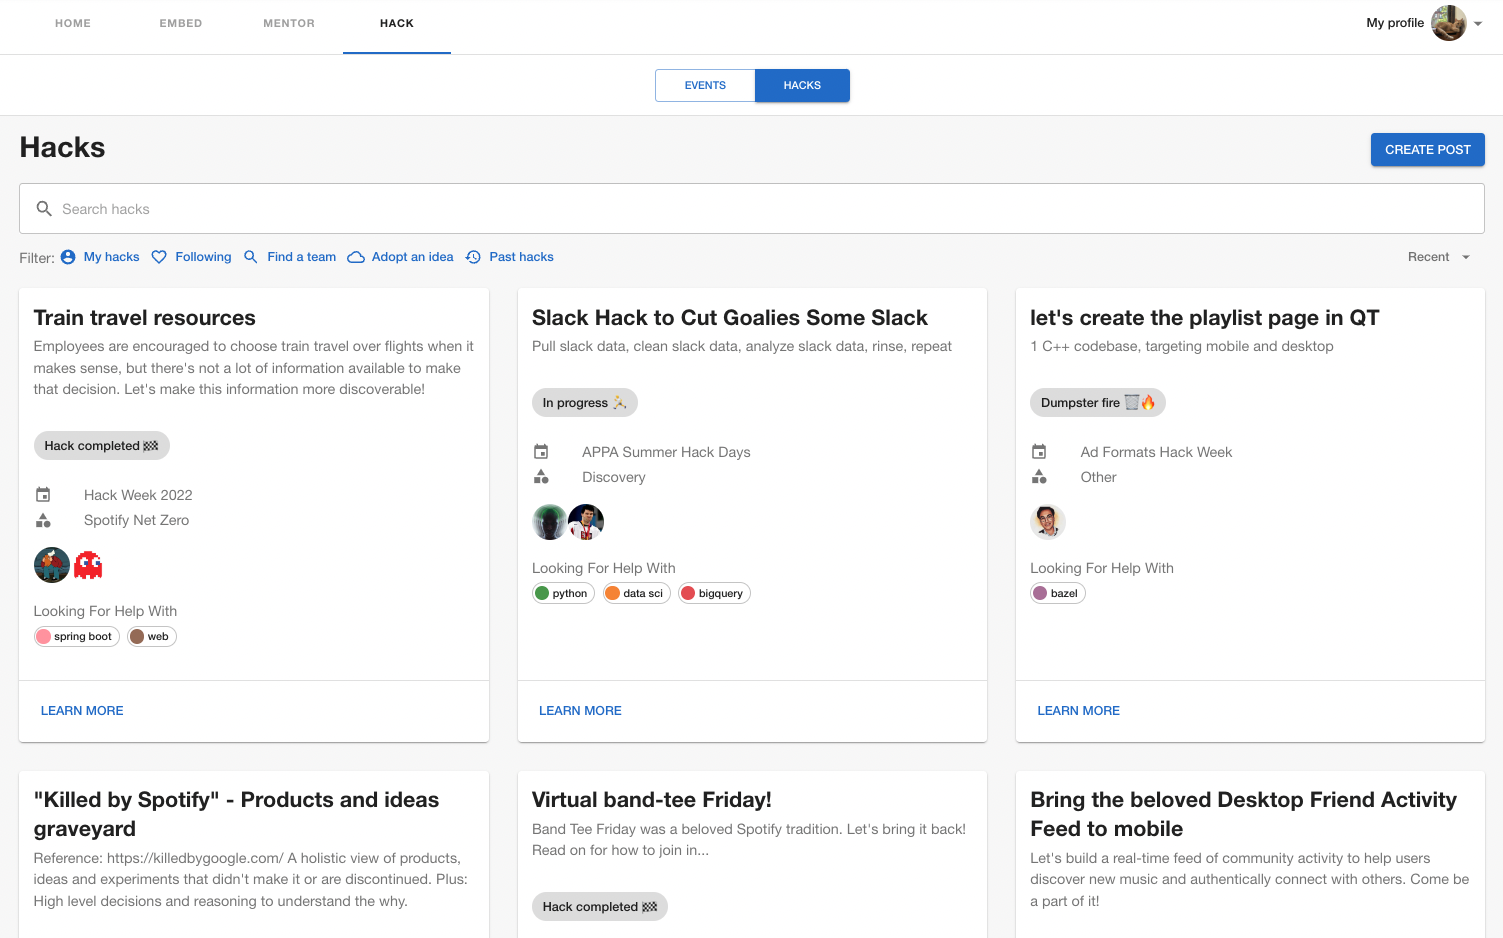Click Hack completed chip on Virtual band-tee Friday

point(599,907)
